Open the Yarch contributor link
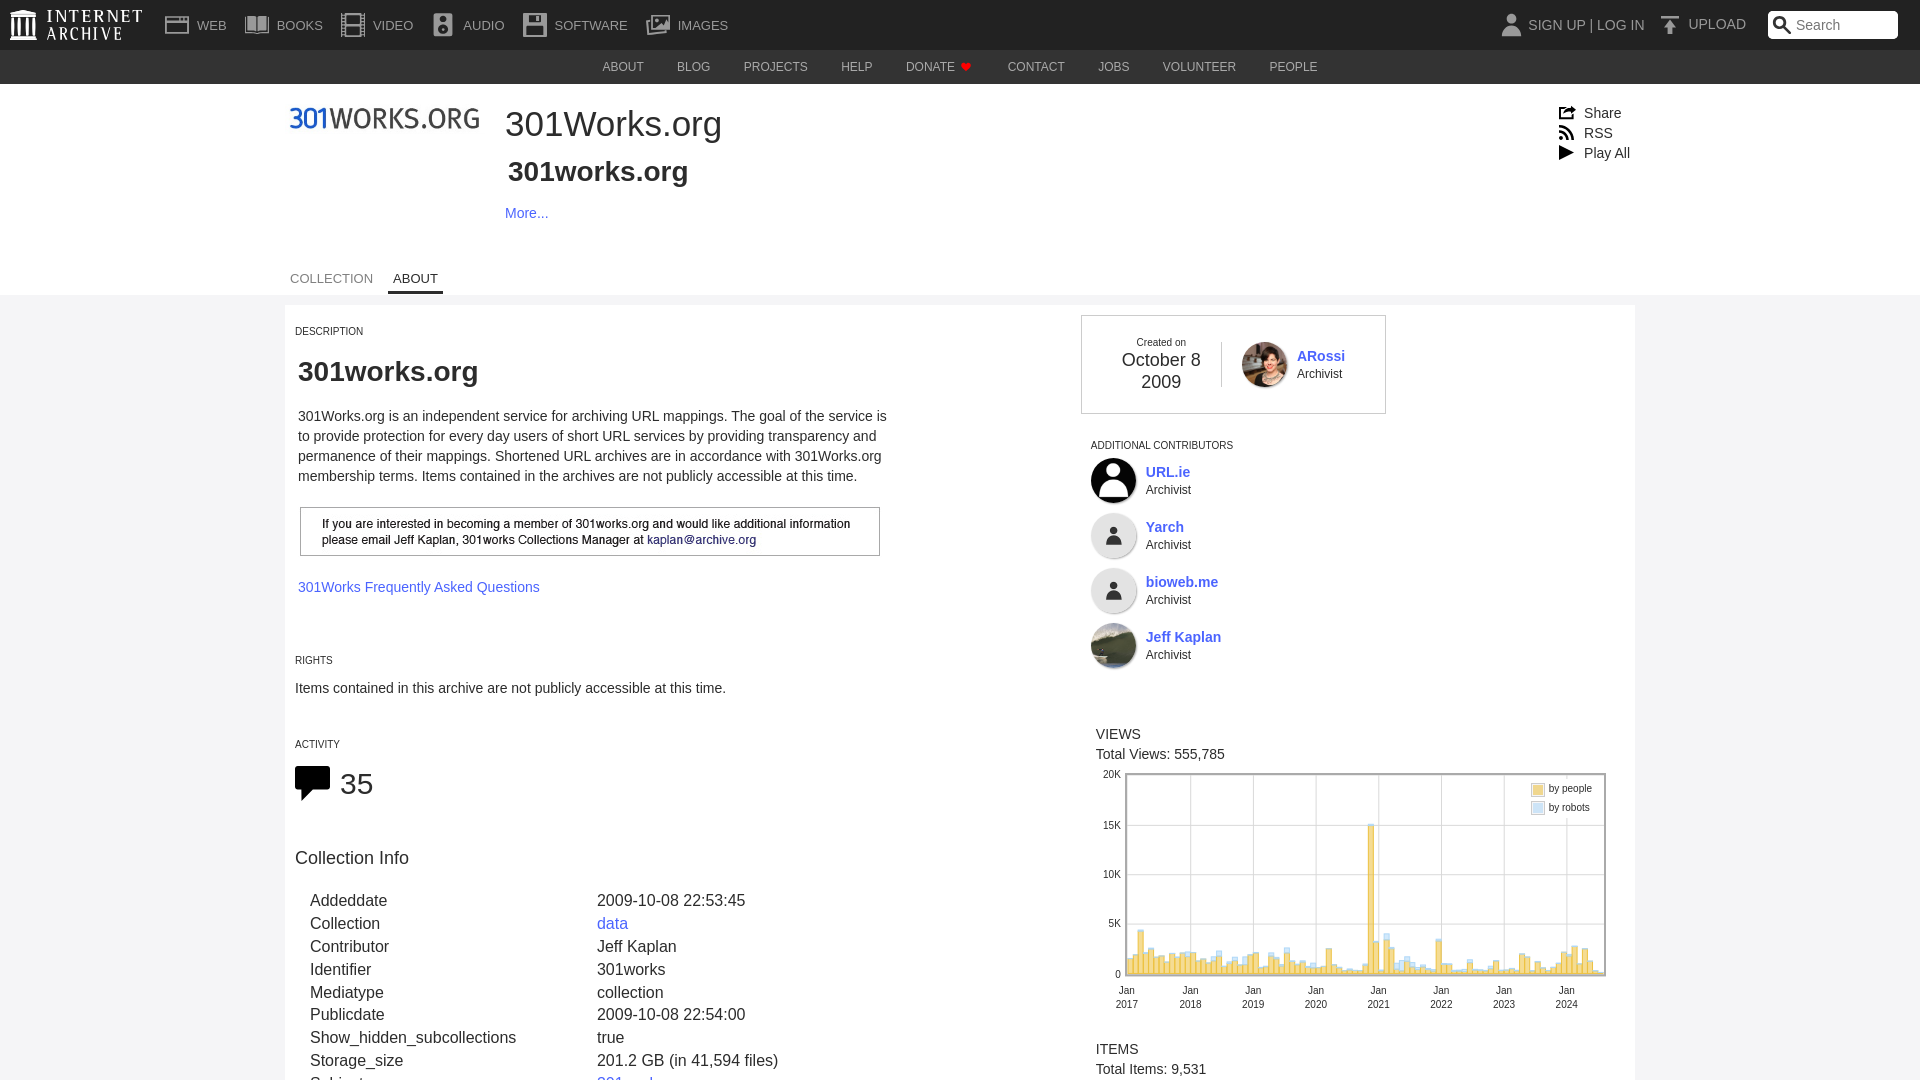This screenshot has height=1080, width=1920. 1164,527
